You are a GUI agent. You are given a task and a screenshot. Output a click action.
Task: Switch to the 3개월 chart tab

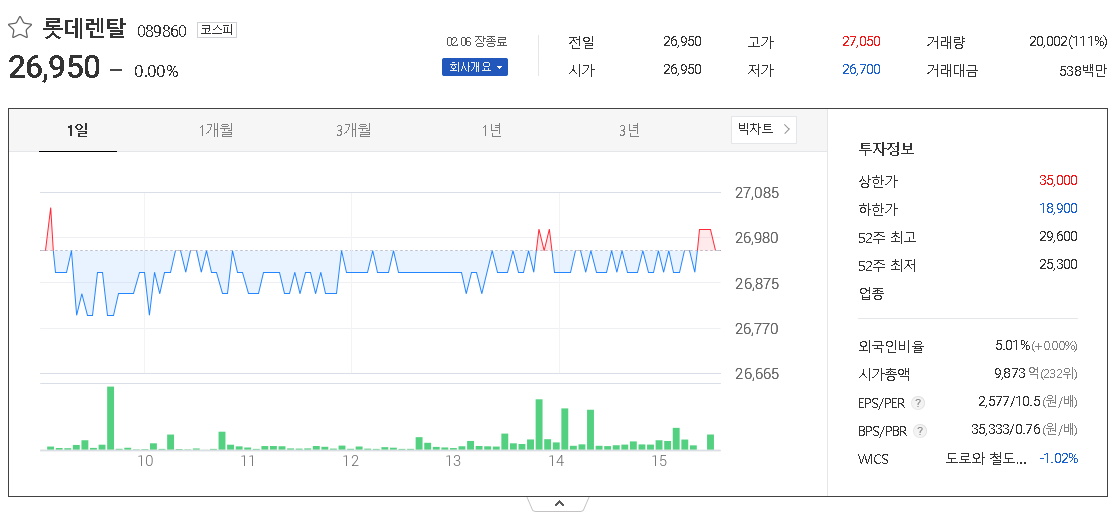pos(353,130)
